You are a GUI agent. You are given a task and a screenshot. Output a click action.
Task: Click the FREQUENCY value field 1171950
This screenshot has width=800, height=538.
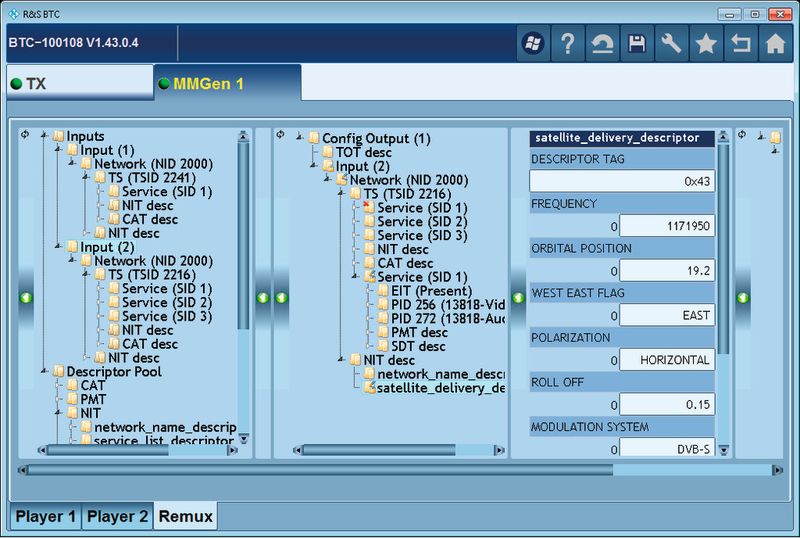pyautogui.click(x=667, y=226)
